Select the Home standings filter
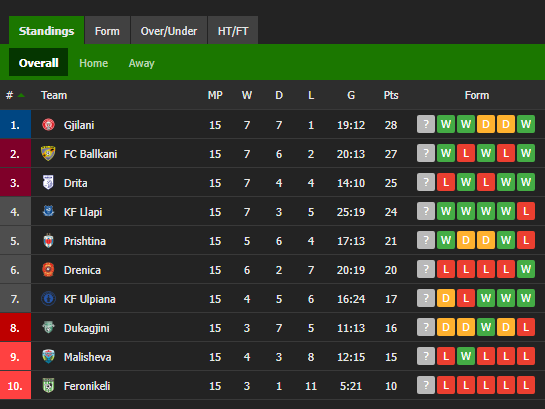The width and height of the screenshot is (545, 409). click(93, 63)
